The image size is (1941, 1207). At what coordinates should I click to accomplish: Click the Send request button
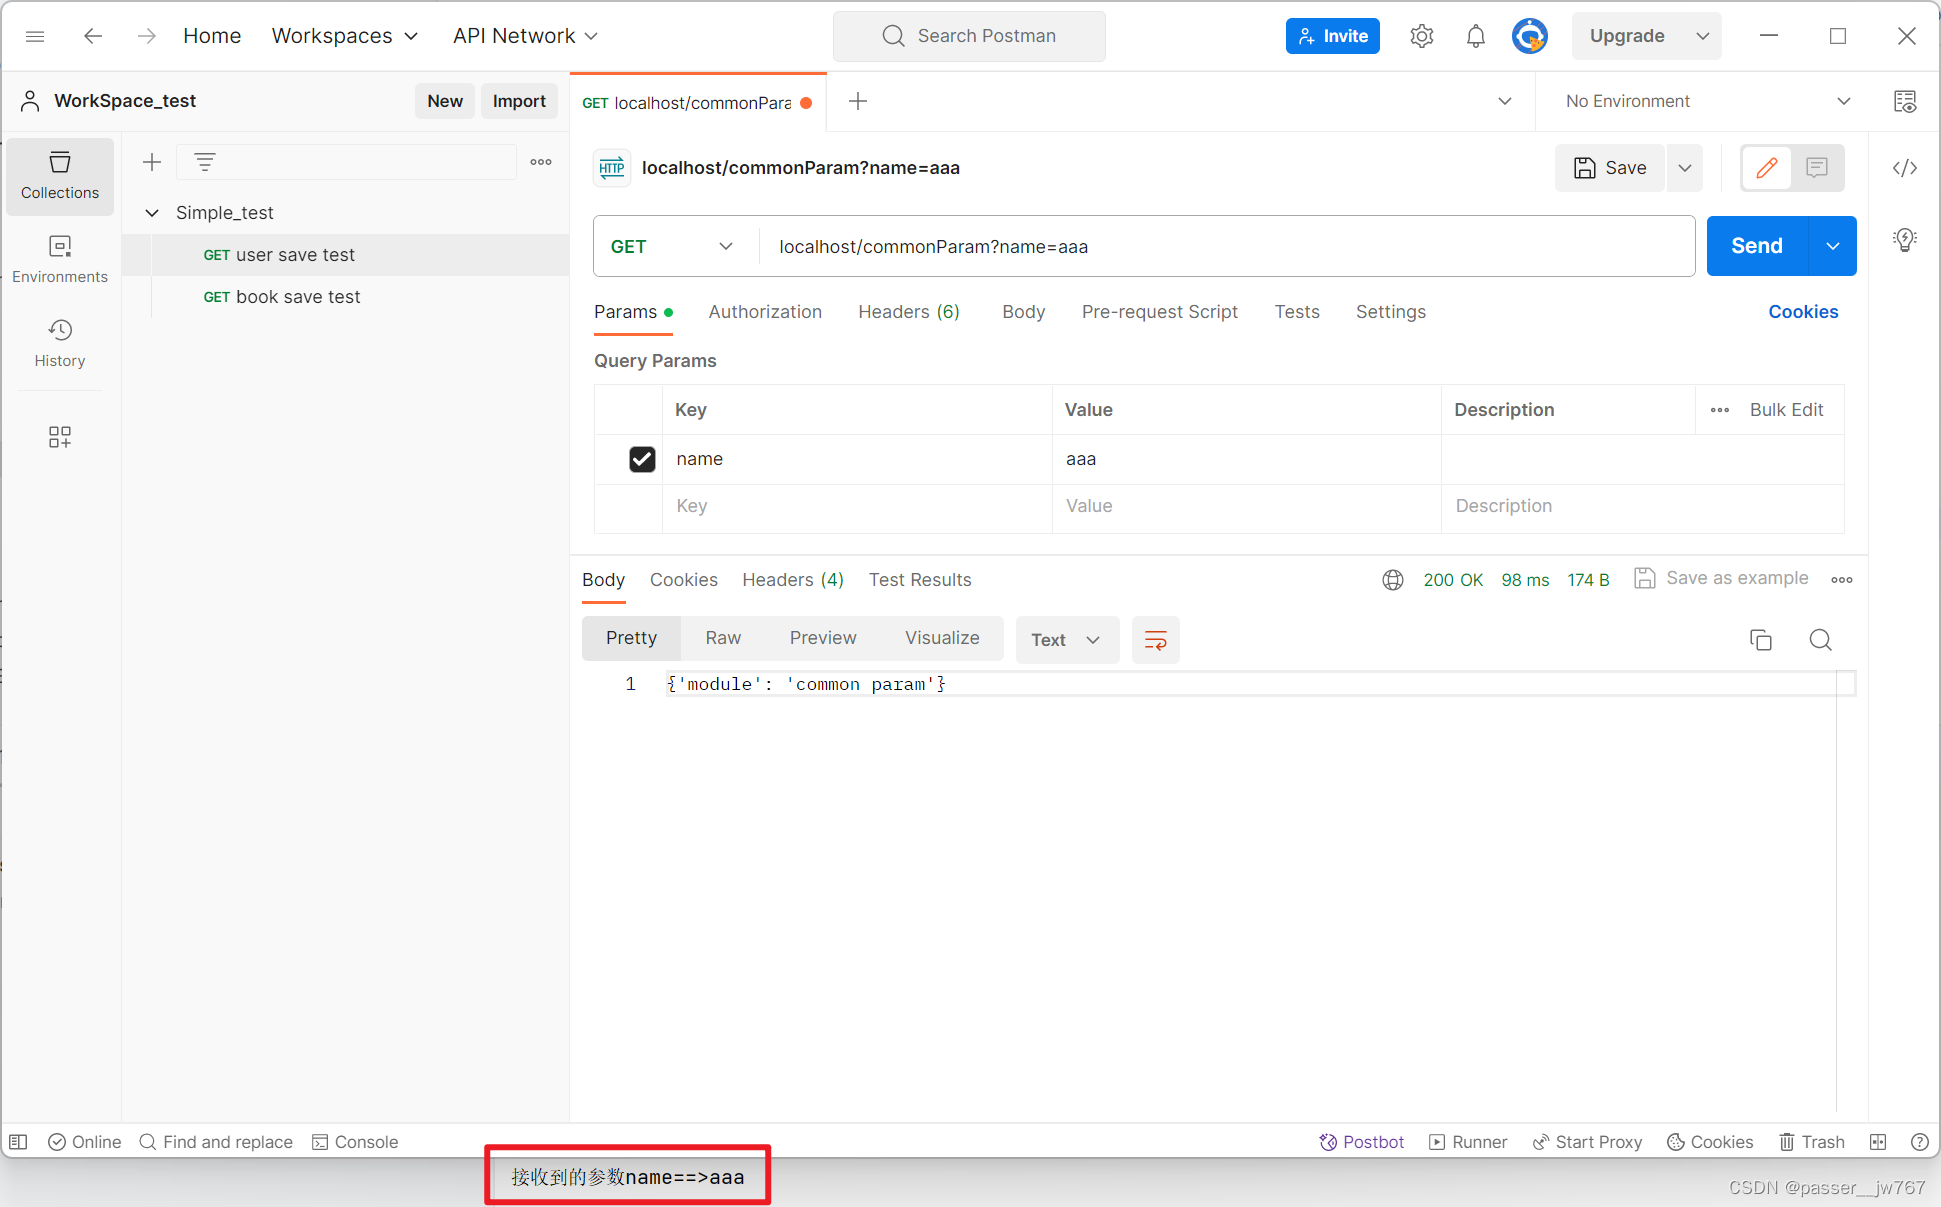tap(1756, 245)
